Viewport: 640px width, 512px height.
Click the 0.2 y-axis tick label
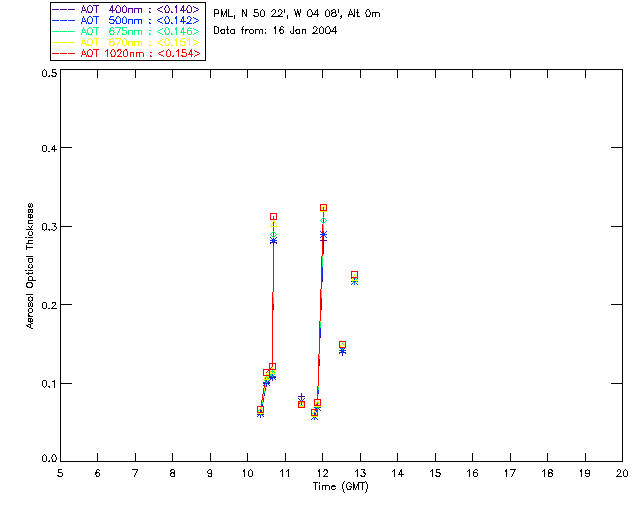[x=49, y=305]
